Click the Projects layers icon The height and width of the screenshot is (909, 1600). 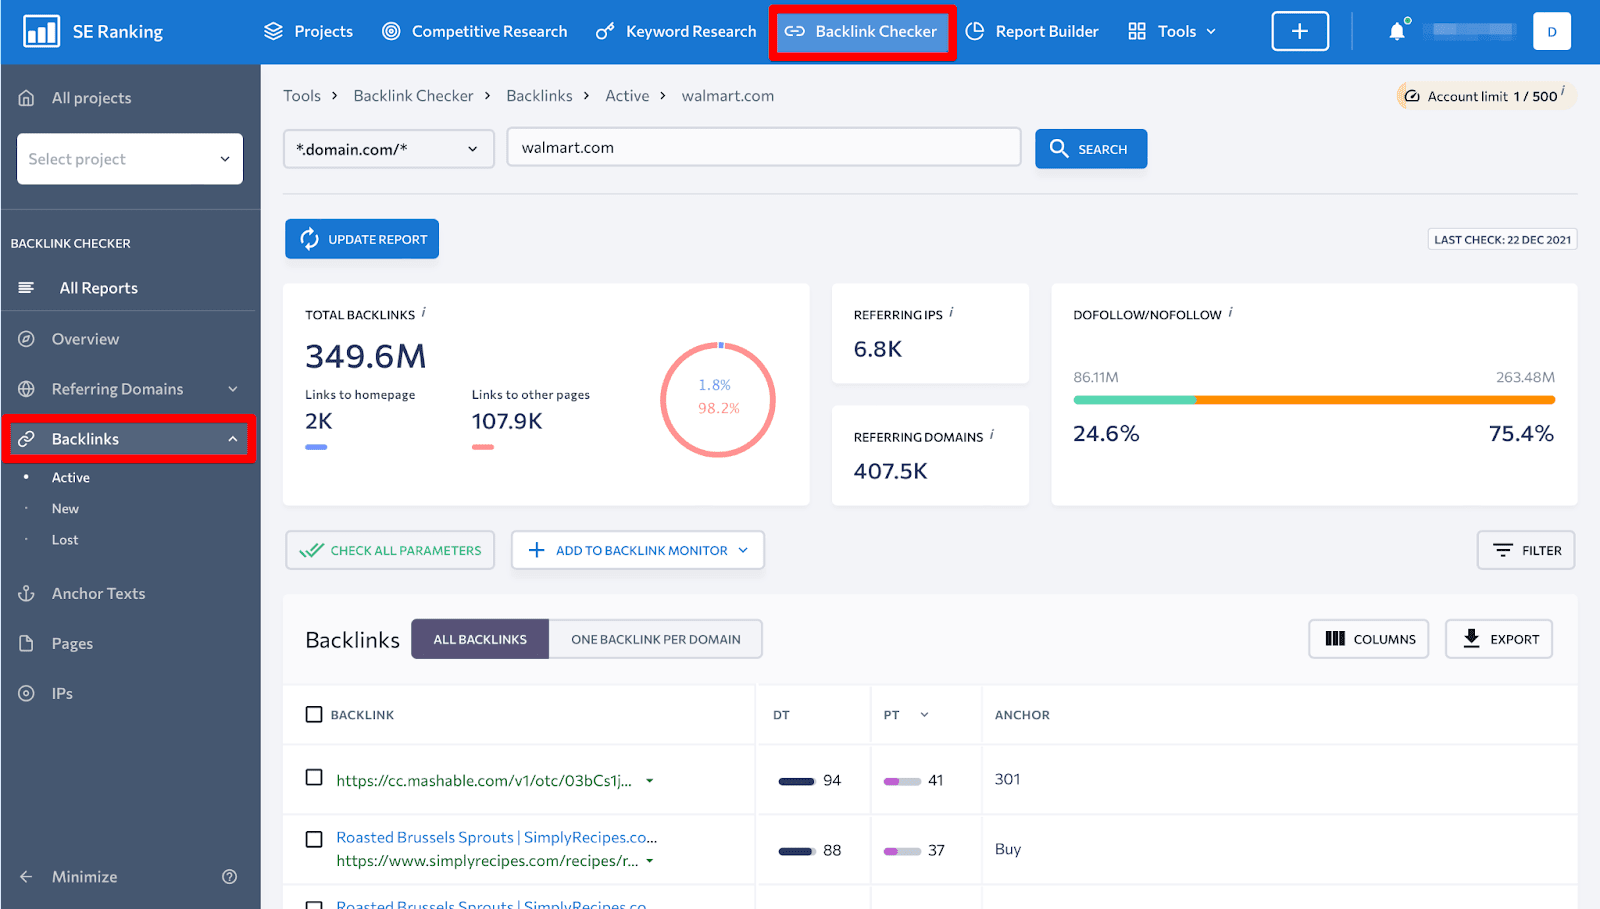coord(273,32)
